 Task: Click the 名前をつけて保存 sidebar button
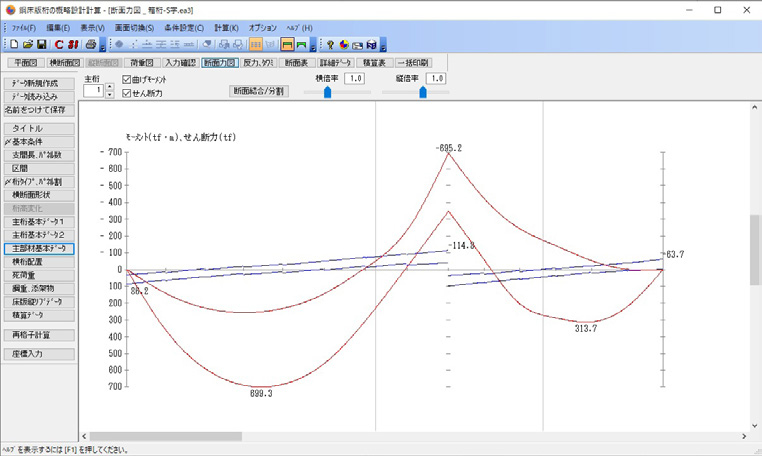tap(39, 110)
